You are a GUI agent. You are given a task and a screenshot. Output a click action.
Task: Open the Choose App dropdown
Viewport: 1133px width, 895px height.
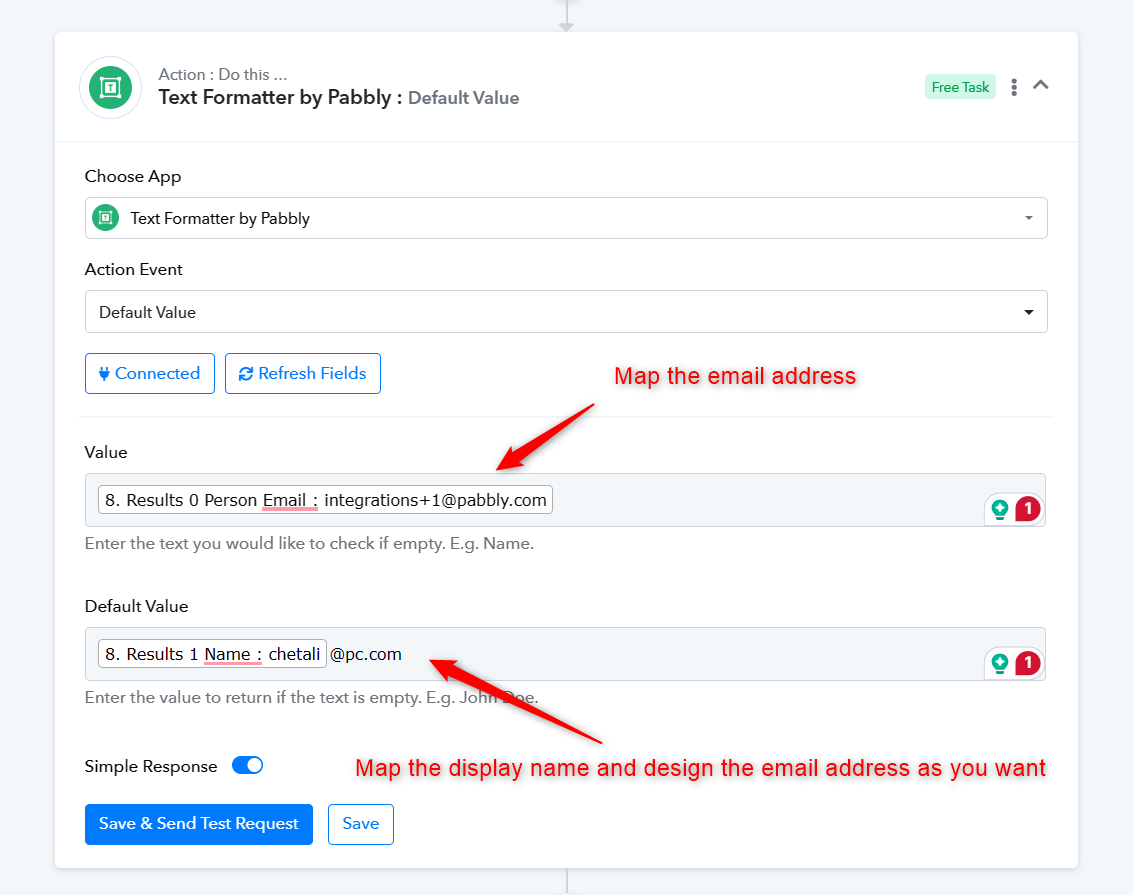(x=565, y=218)
